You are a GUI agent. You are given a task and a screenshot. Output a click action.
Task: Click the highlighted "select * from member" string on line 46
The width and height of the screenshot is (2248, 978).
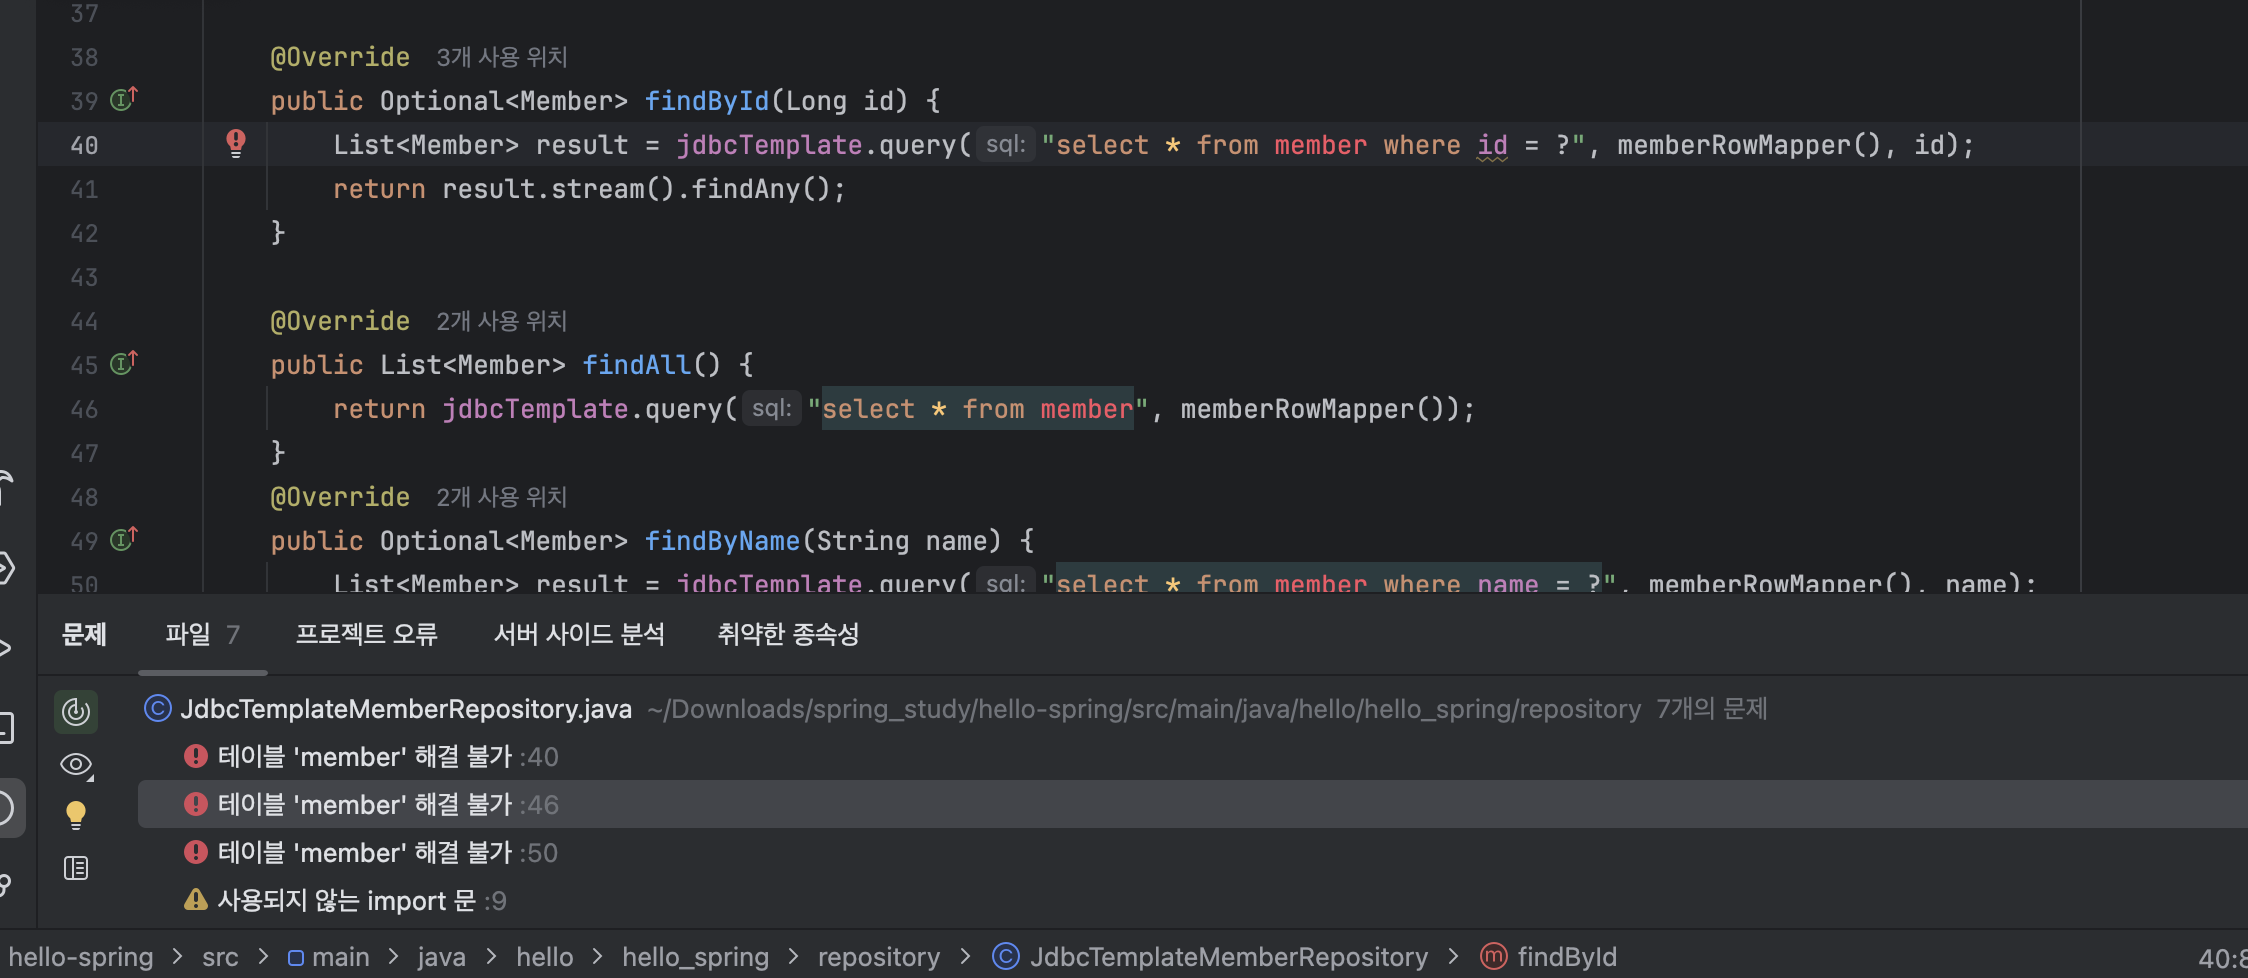coord(977,409)
